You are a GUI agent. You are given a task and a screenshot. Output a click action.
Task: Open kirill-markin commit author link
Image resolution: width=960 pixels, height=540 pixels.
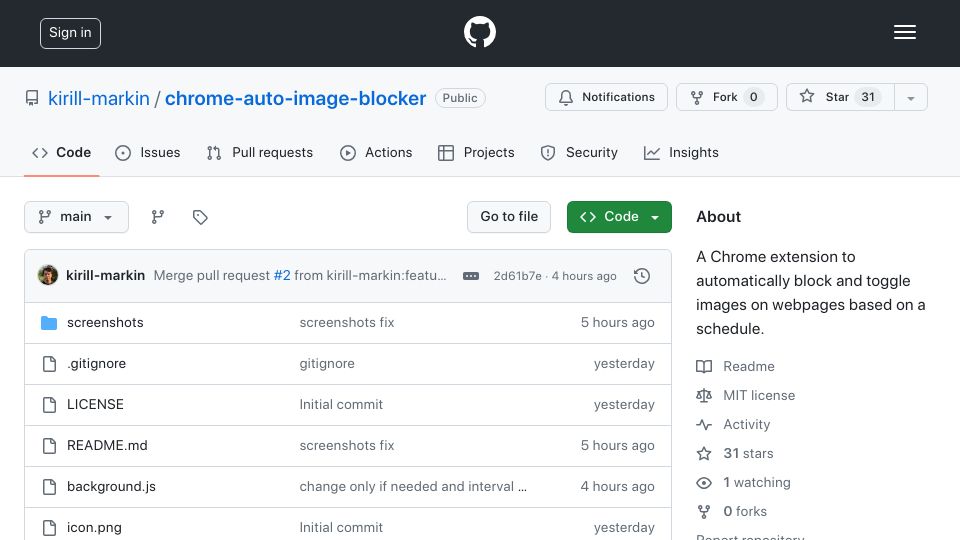point(105,276)
